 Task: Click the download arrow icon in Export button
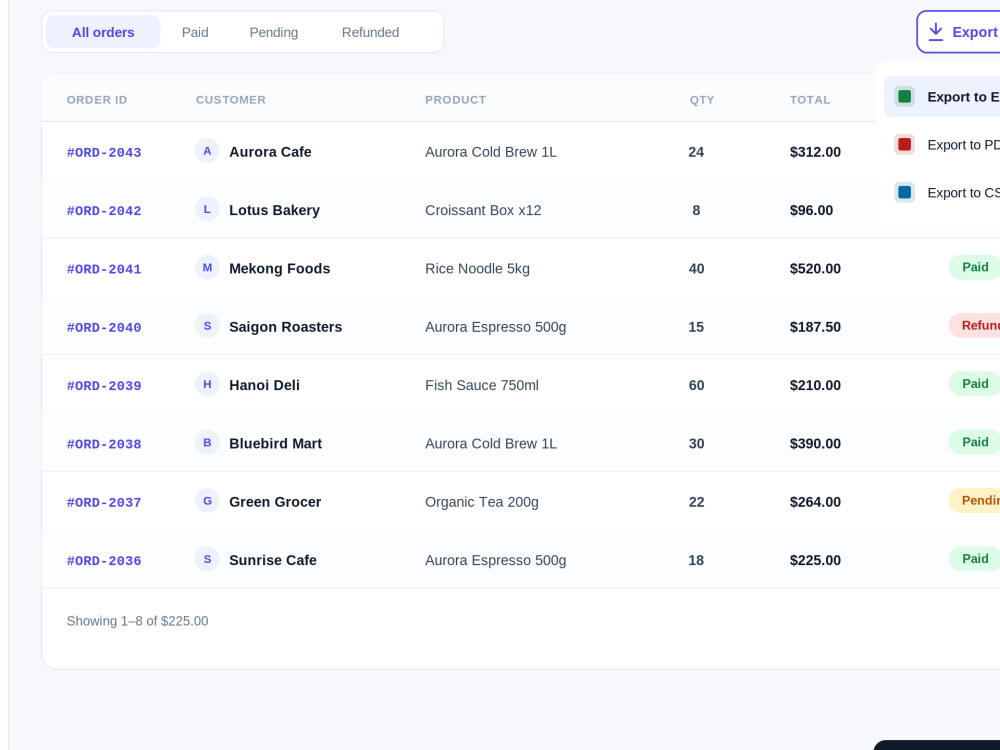(935, 32)
